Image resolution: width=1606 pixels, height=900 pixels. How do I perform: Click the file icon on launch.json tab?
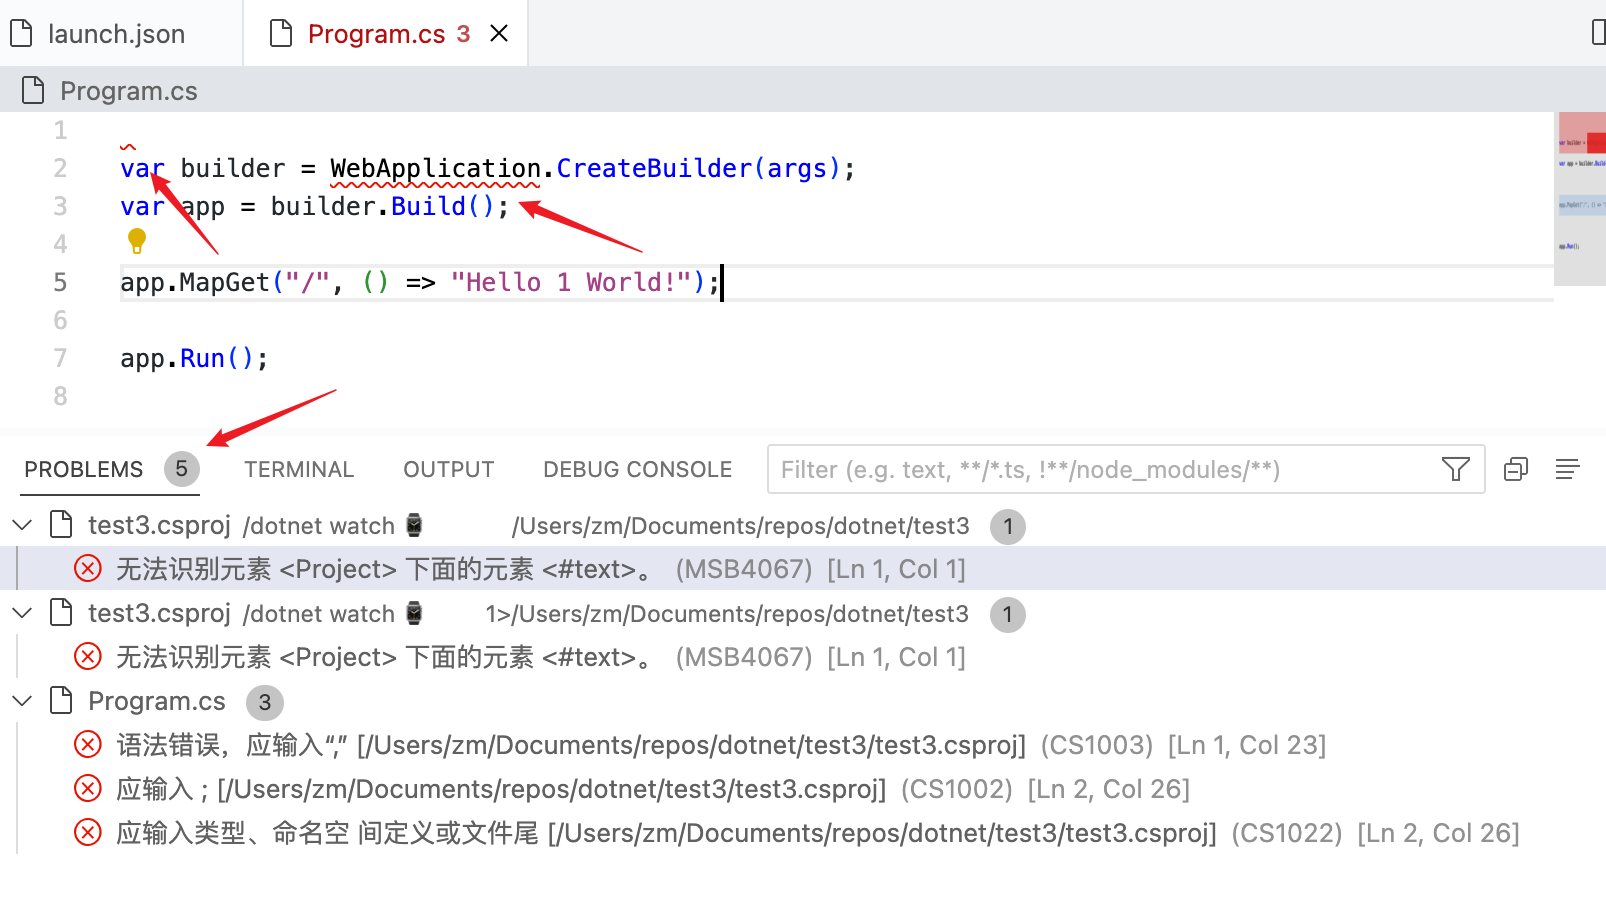pyautogui.click(x=22, y=33)
